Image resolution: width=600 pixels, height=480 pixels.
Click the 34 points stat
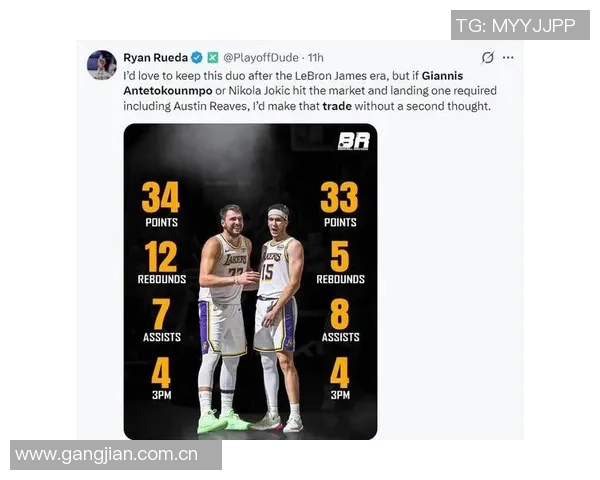tap(161, 205)
